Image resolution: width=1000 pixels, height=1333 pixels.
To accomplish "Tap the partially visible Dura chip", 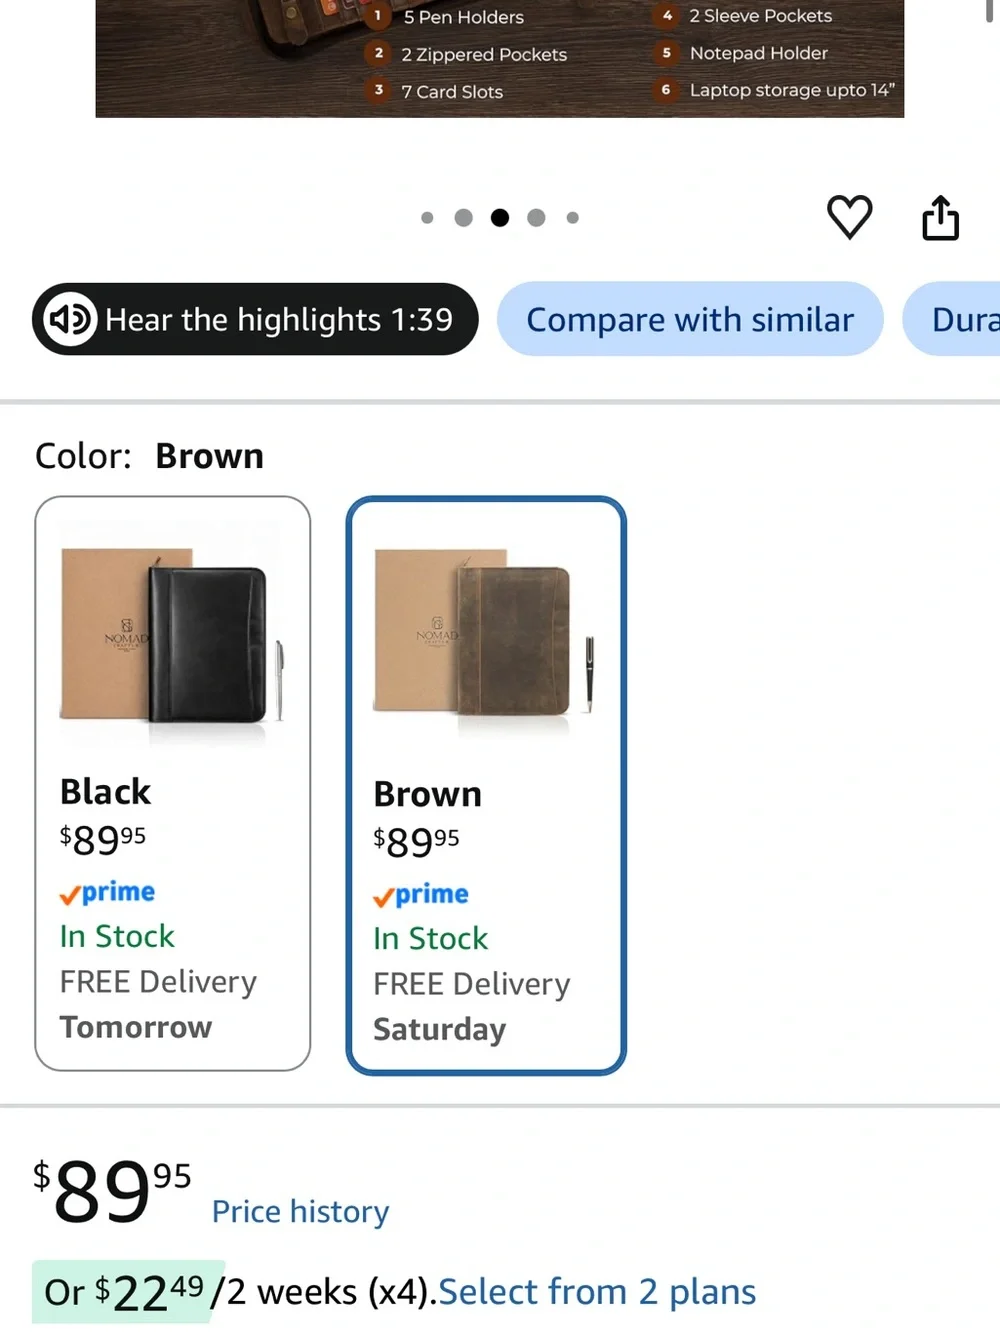I will [951, 319].
